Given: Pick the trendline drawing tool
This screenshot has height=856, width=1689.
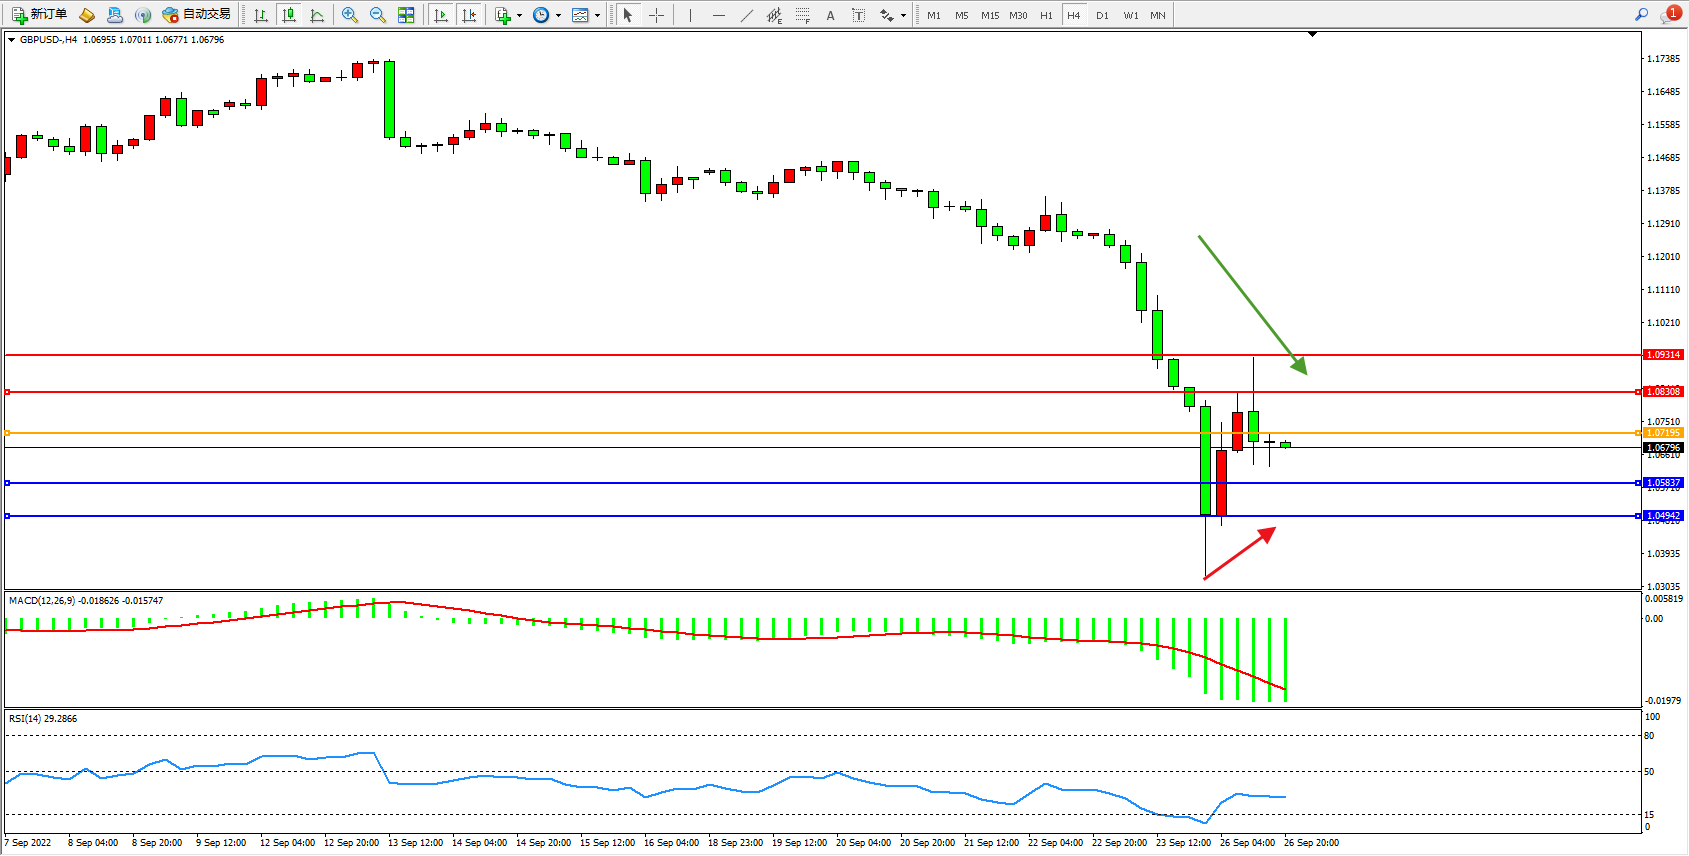Looking at the screenshot, I should [x=747, y=15].
